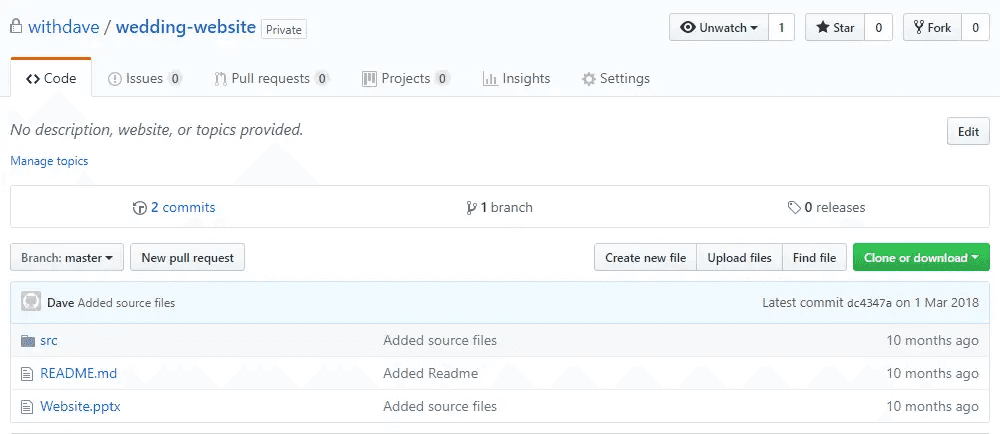Click Find file button

814,257
